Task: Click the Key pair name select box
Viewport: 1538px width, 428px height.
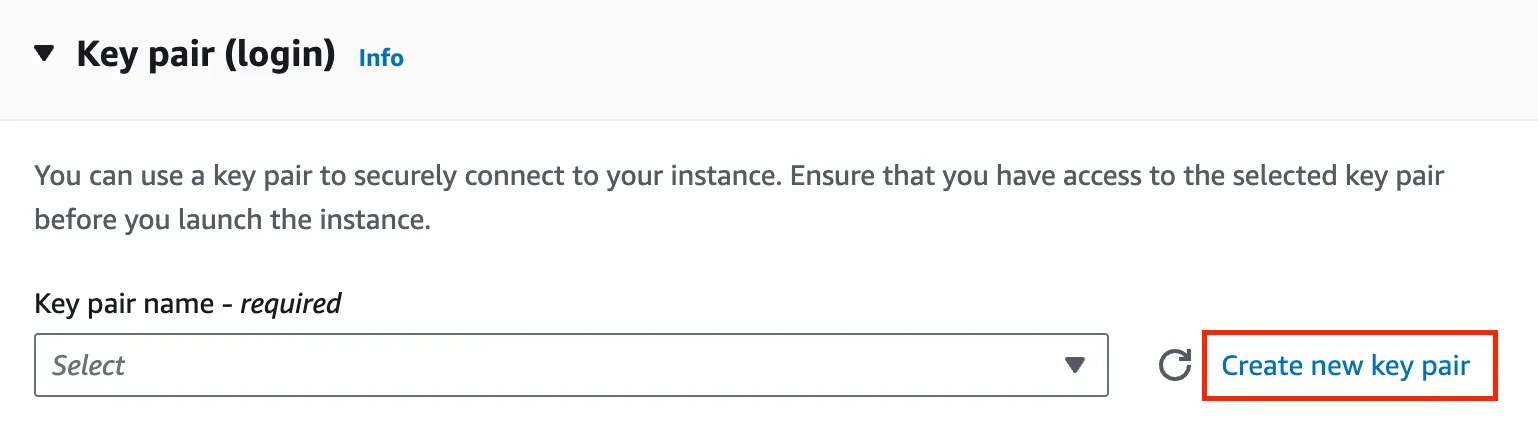Action: [x=571, y=365]
